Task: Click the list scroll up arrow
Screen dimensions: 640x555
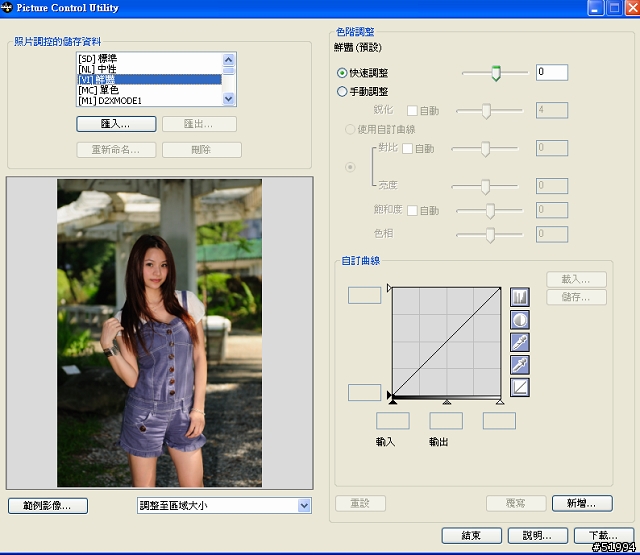Action: pos(229,60)
